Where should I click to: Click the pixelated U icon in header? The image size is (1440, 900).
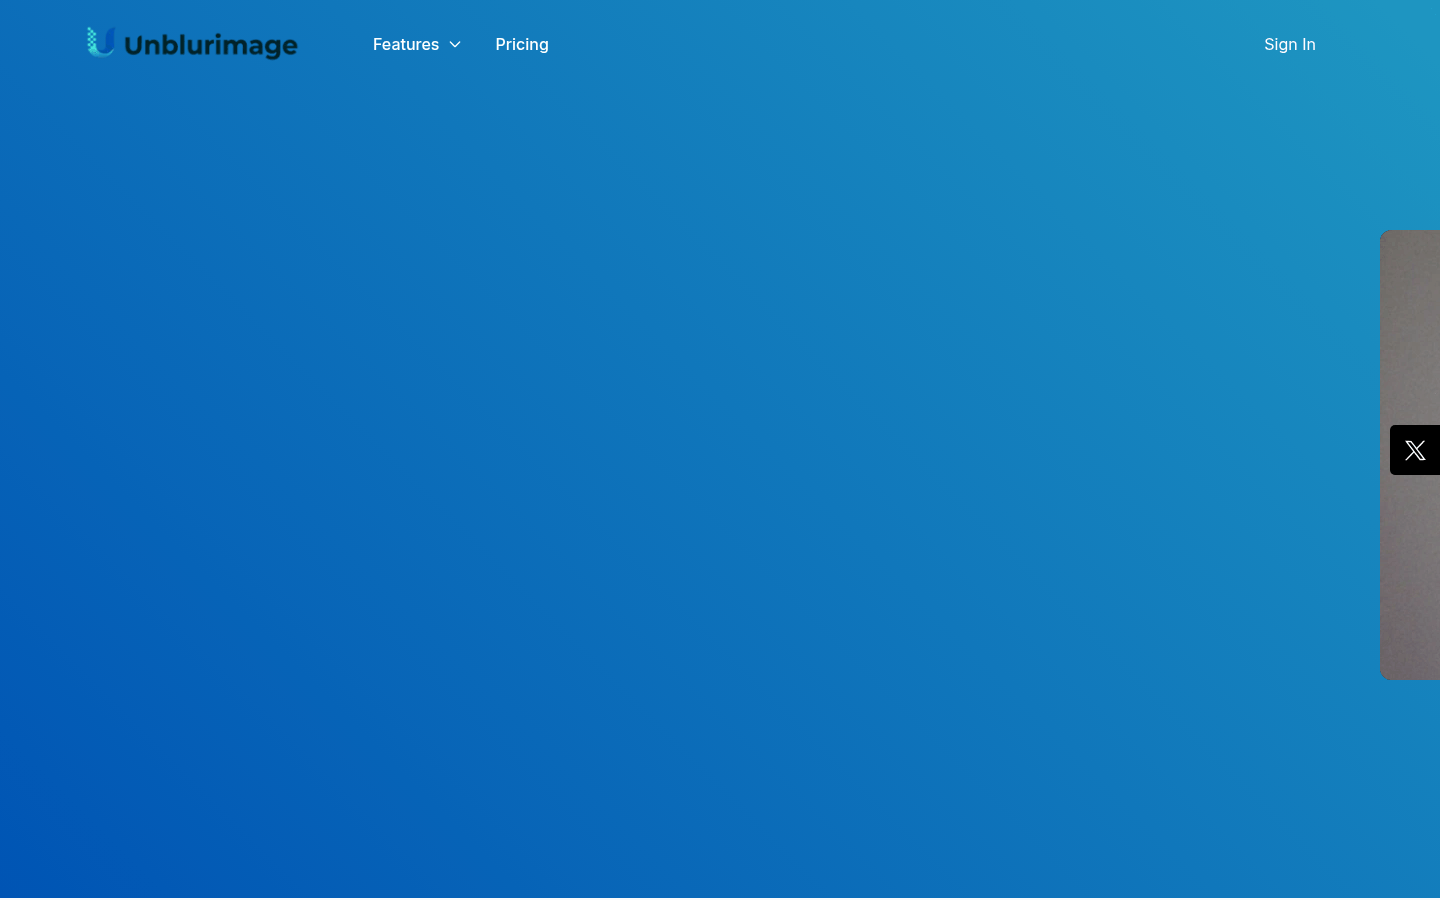(x=101, y=42)
